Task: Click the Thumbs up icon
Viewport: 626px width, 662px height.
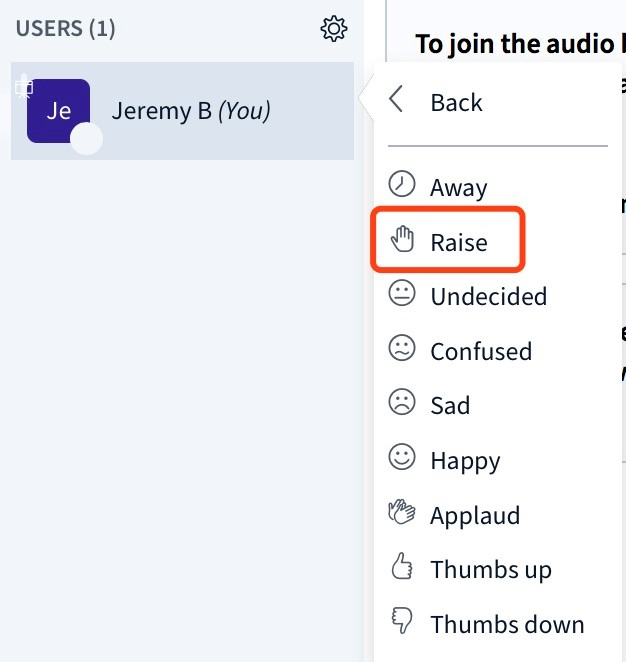Action: pos(402,569)
